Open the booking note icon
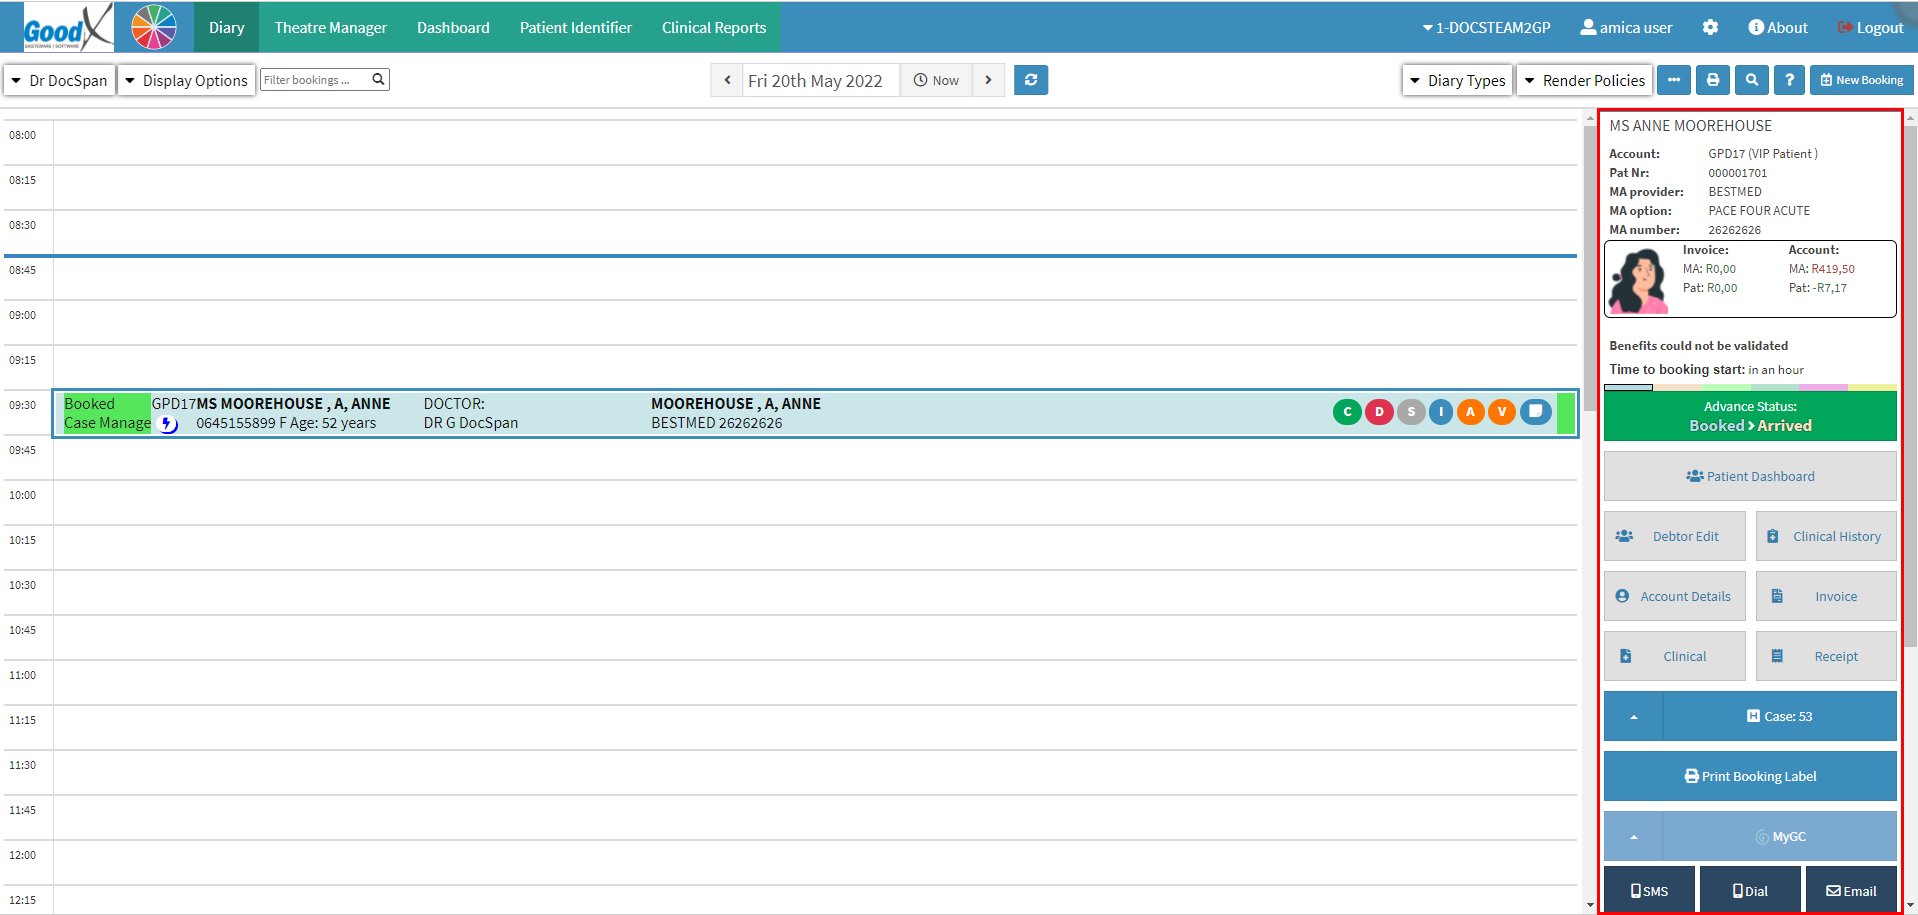Screen dimensions: 1918x915 pos(1535,412)
